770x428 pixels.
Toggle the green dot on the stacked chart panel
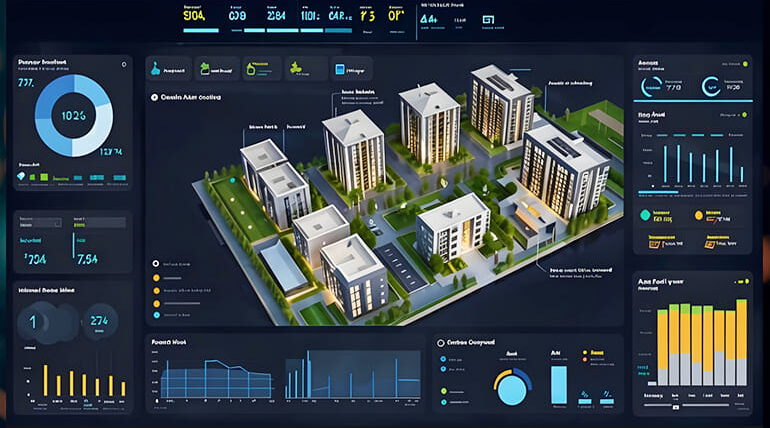click(x=747, y=281)
